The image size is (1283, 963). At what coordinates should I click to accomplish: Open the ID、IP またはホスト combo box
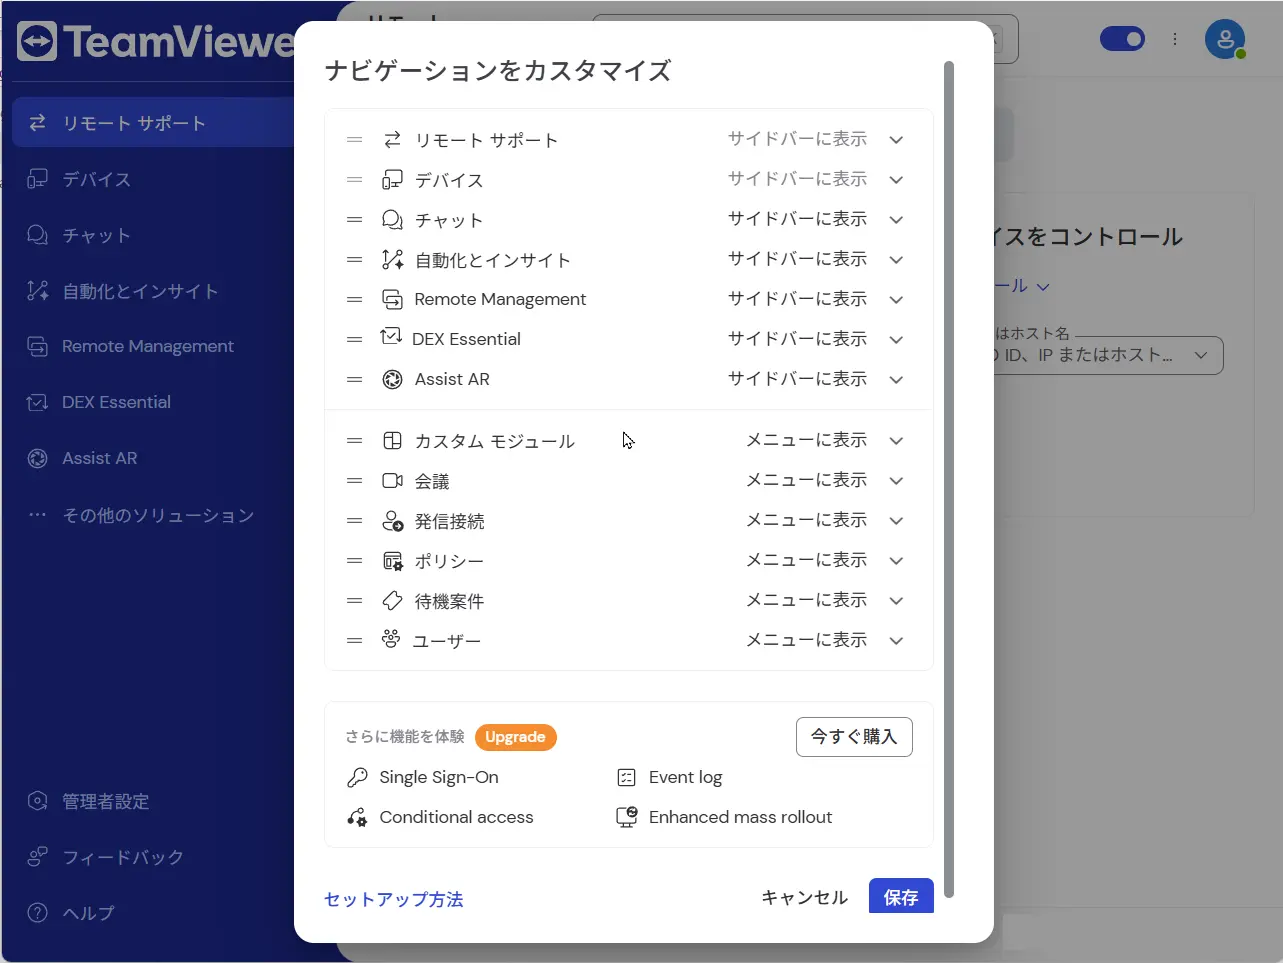[x=1108, y=355]
